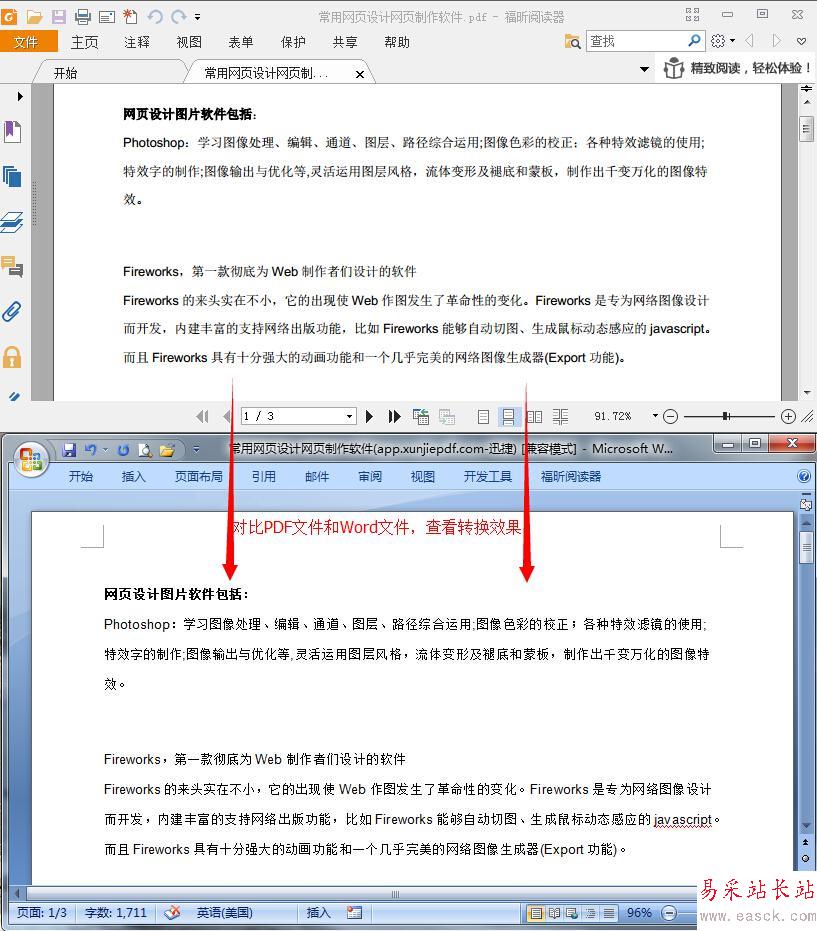Click Foxit quick-access email/form icon
The image size is (817, 931).
point(107,17)
